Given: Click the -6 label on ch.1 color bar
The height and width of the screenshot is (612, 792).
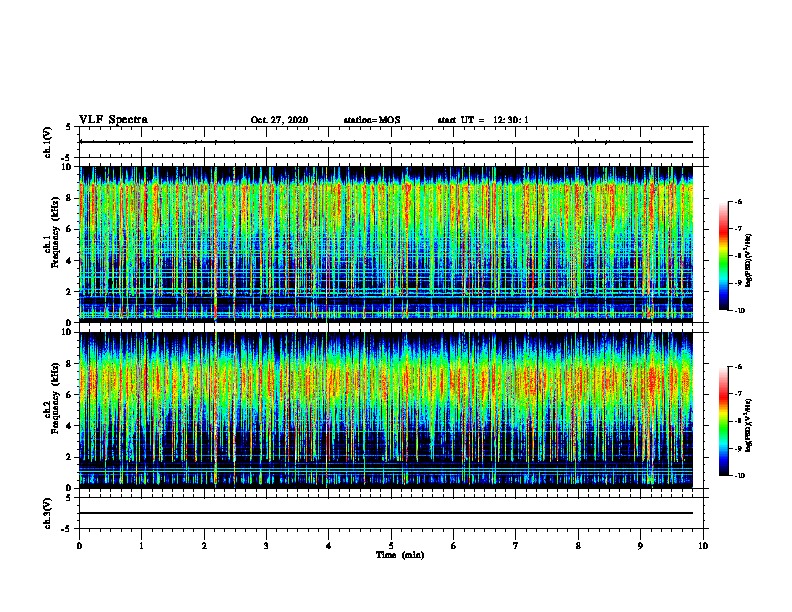Looking at the screenshot, I should (738, 201).
